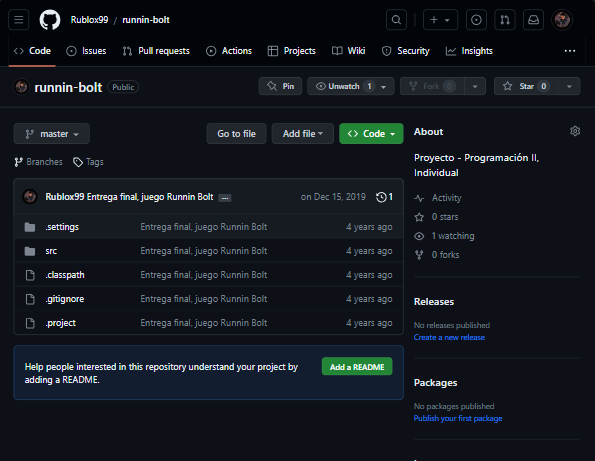View the Branches list

(x=38, y=162)
